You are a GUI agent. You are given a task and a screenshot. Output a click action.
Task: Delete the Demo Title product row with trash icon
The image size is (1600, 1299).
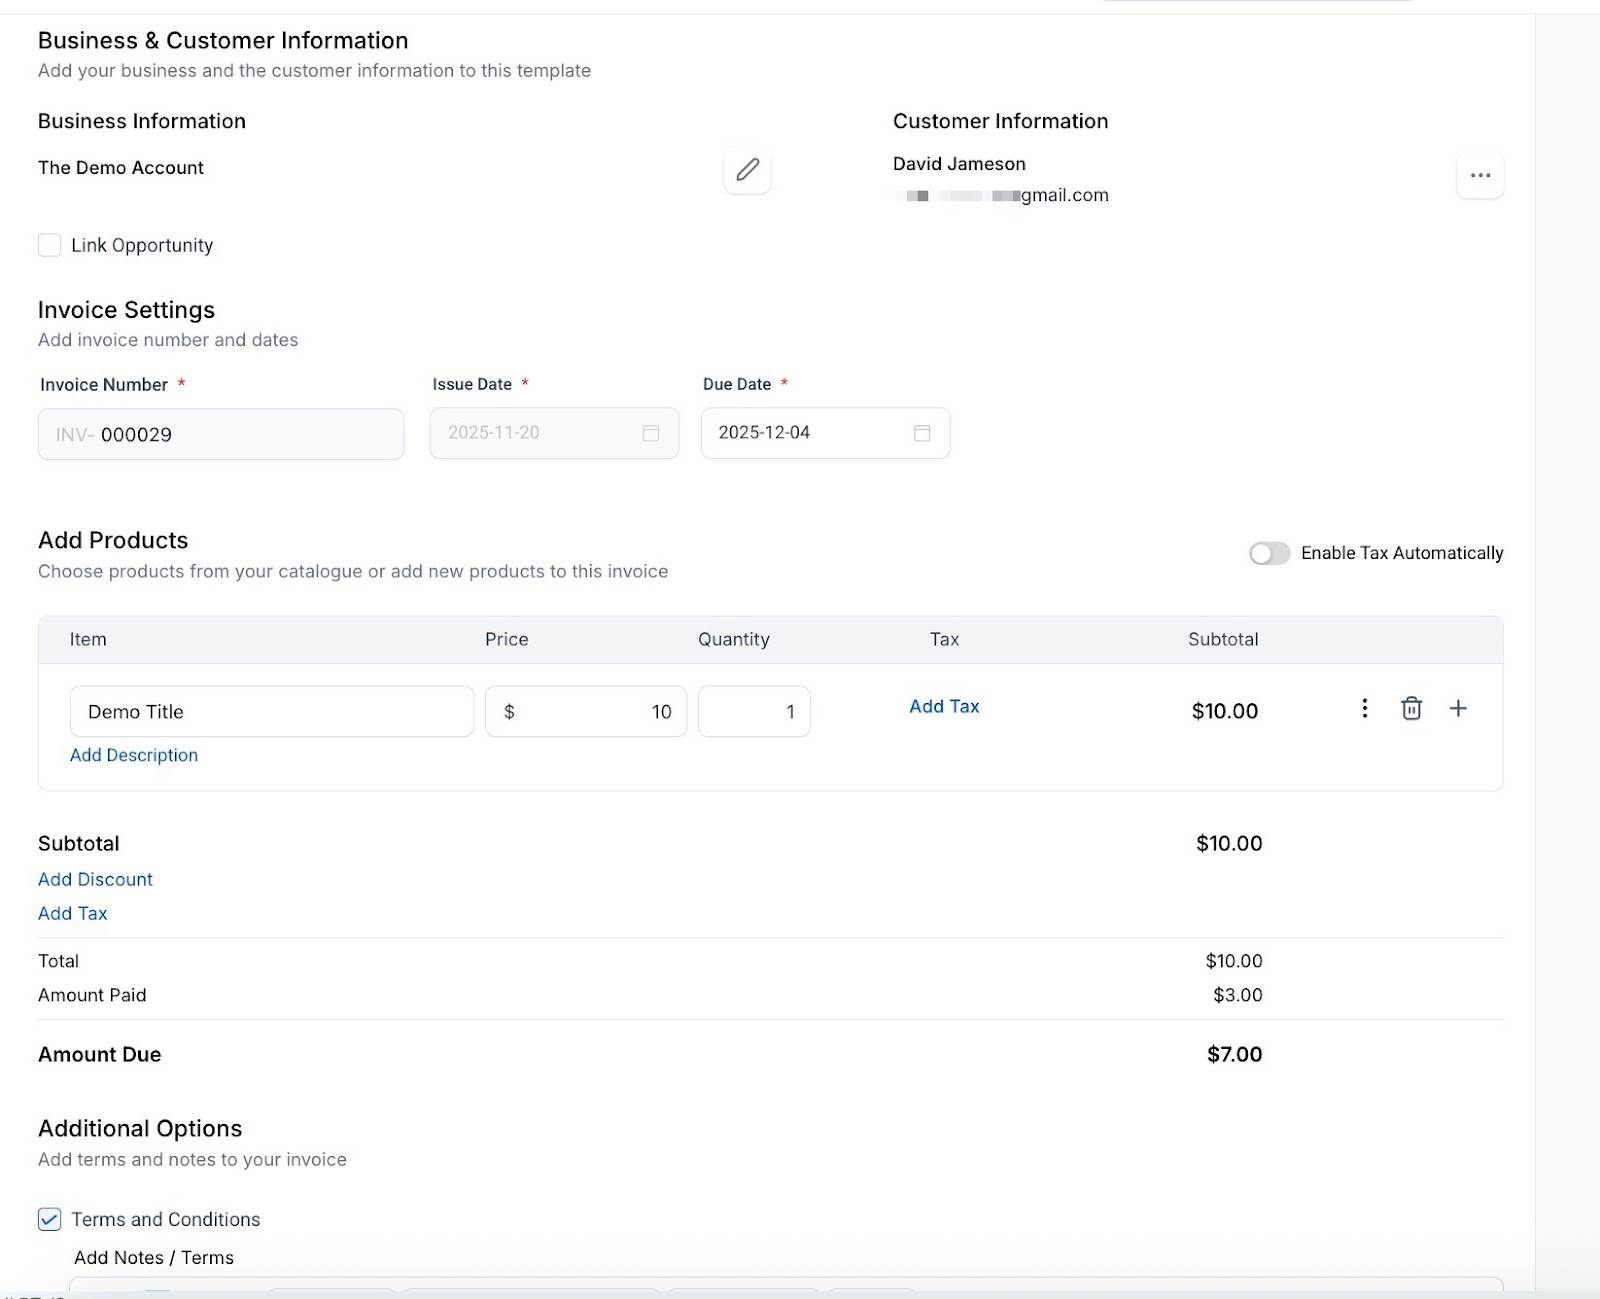1411,709
